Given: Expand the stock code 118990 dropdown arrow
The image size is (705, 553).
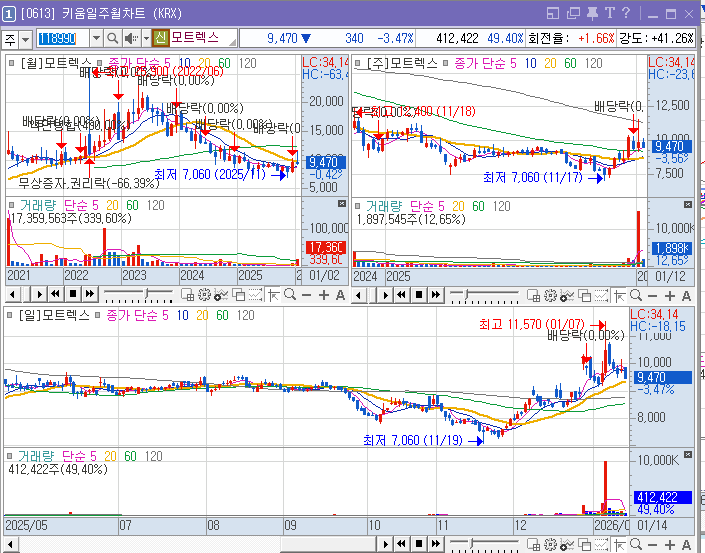Looking at the screenshot, I should 96,39.
